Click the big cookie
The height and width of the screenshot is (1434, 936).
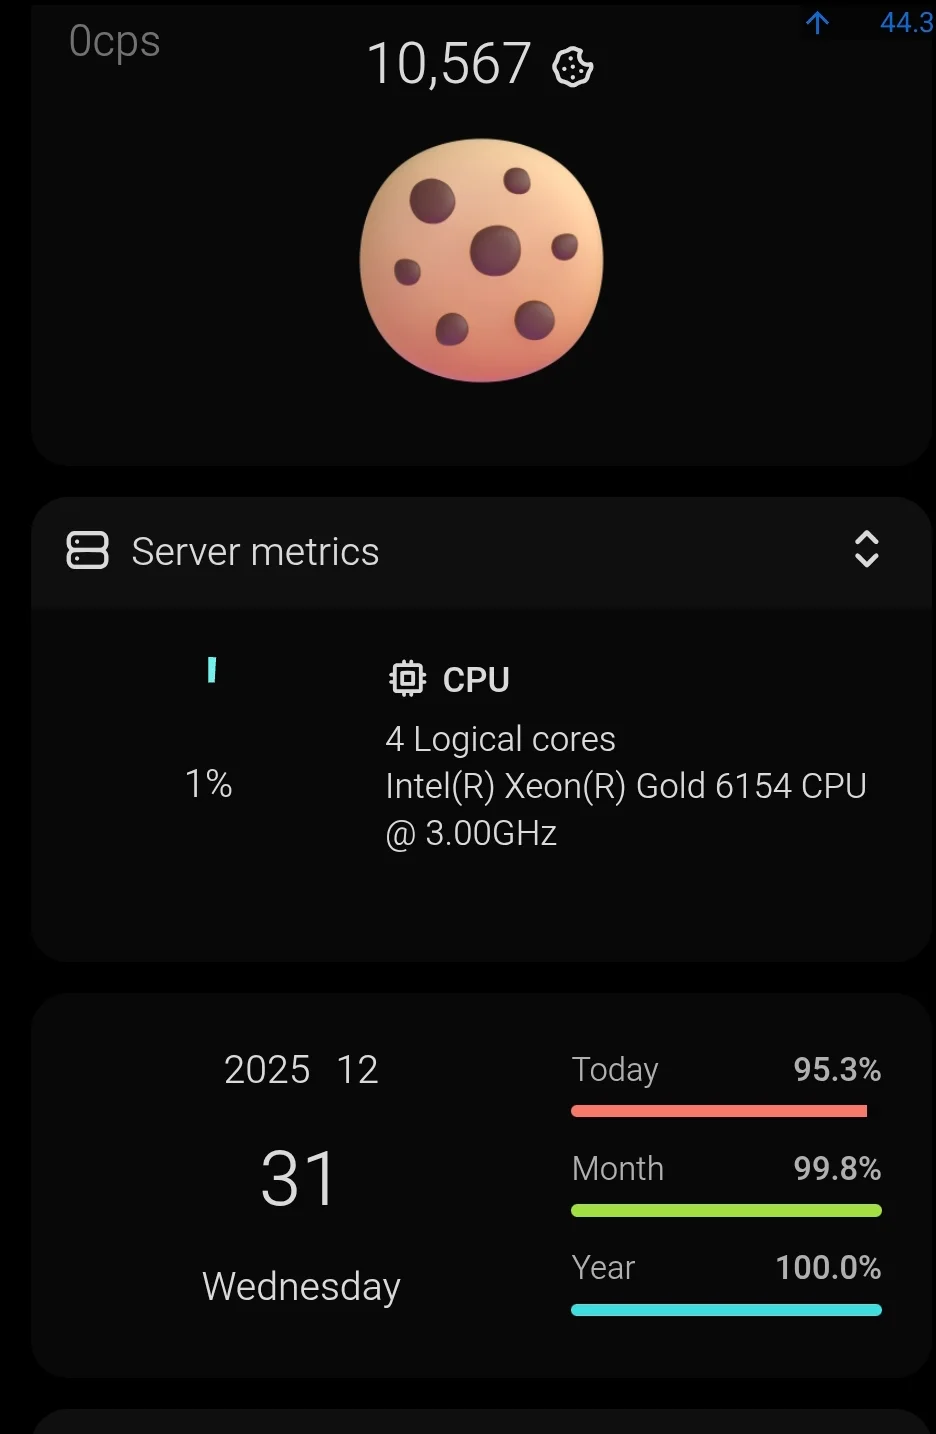(481, 260)
